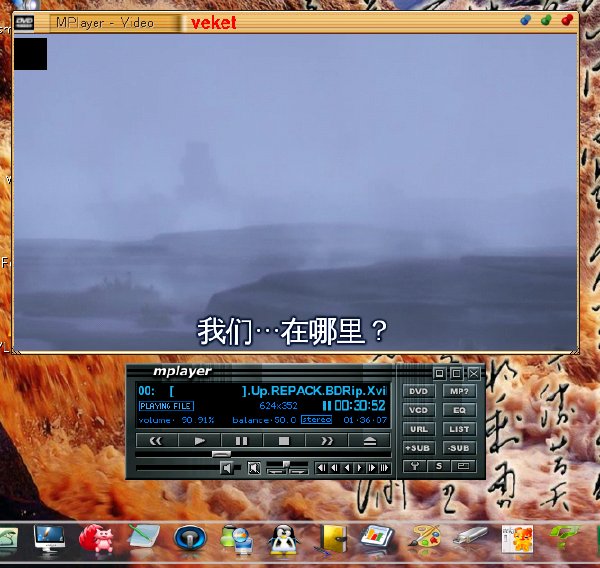Click the 'stereo' indicator in display
This screenshot has height=568, width=600.
pos(316,419)
